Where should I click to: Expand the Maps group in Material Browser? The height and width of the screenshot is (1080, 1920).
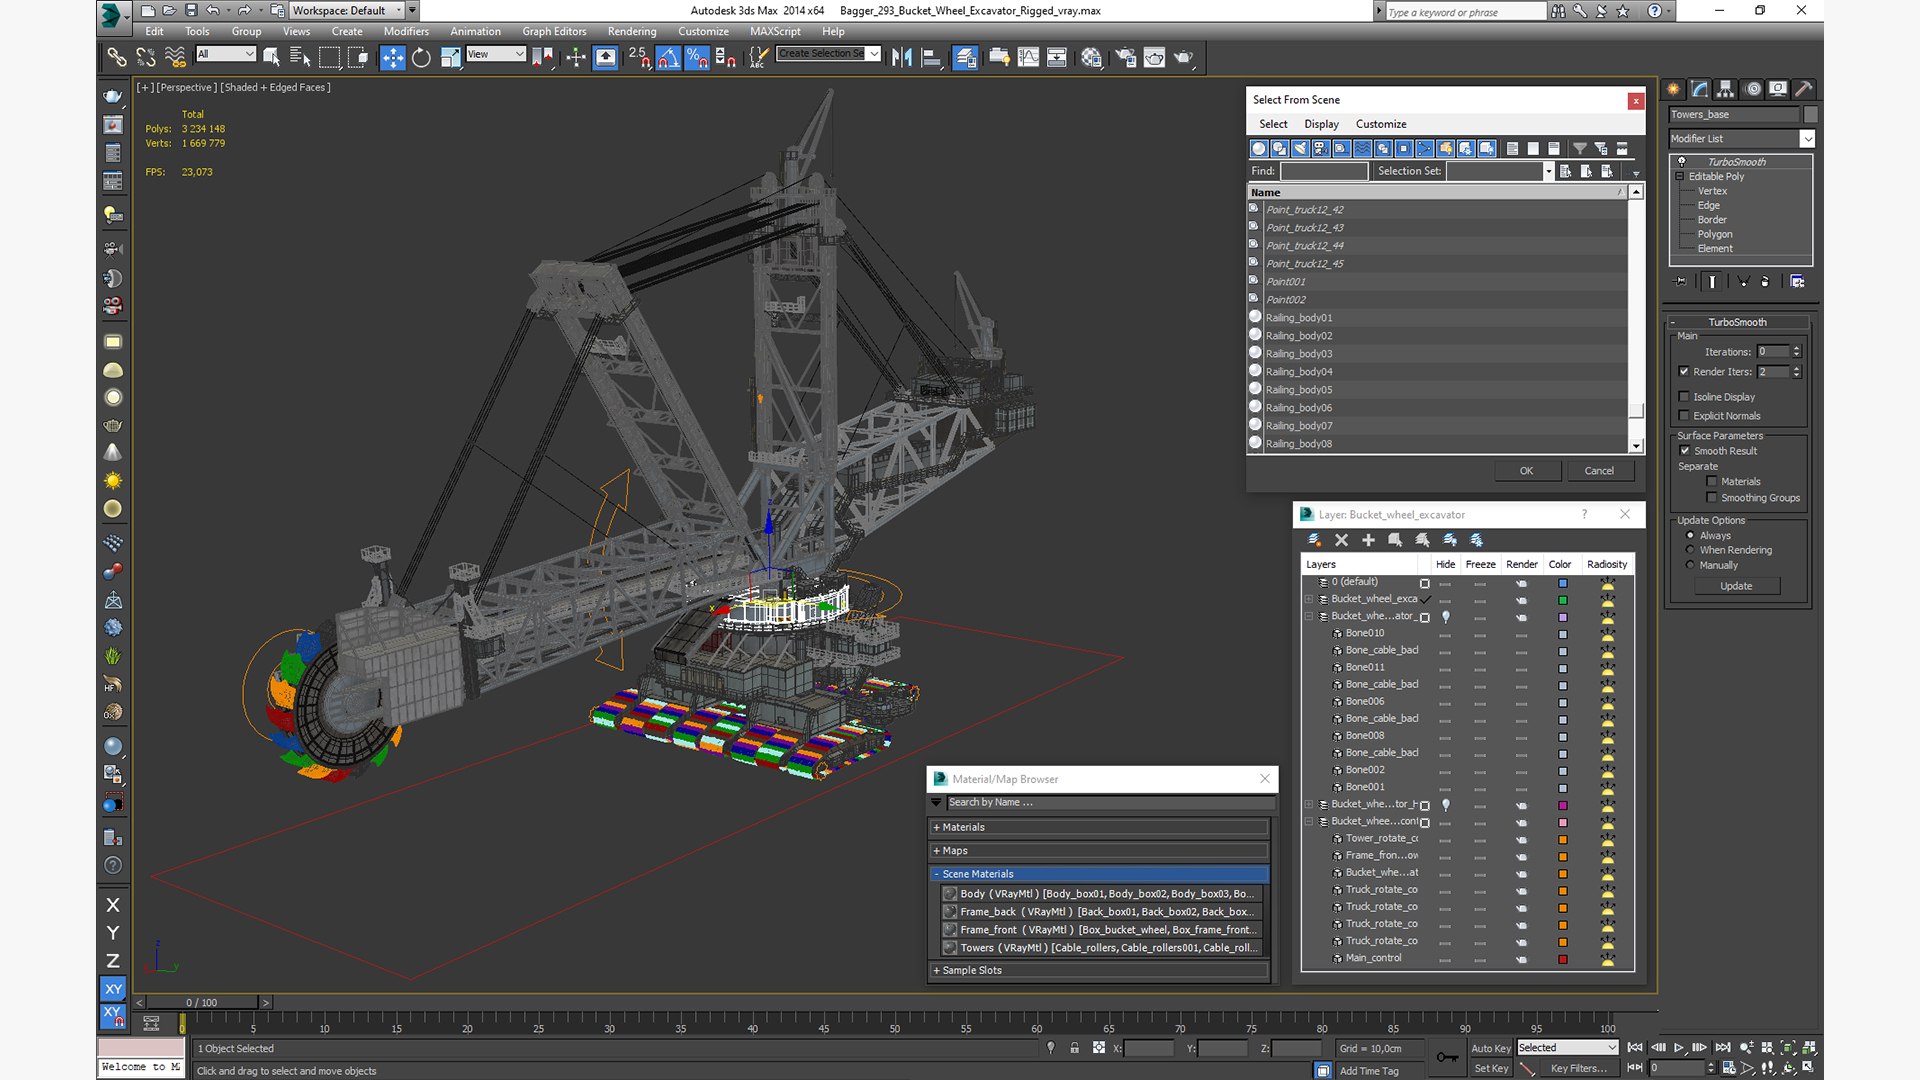pos(1098,851)
